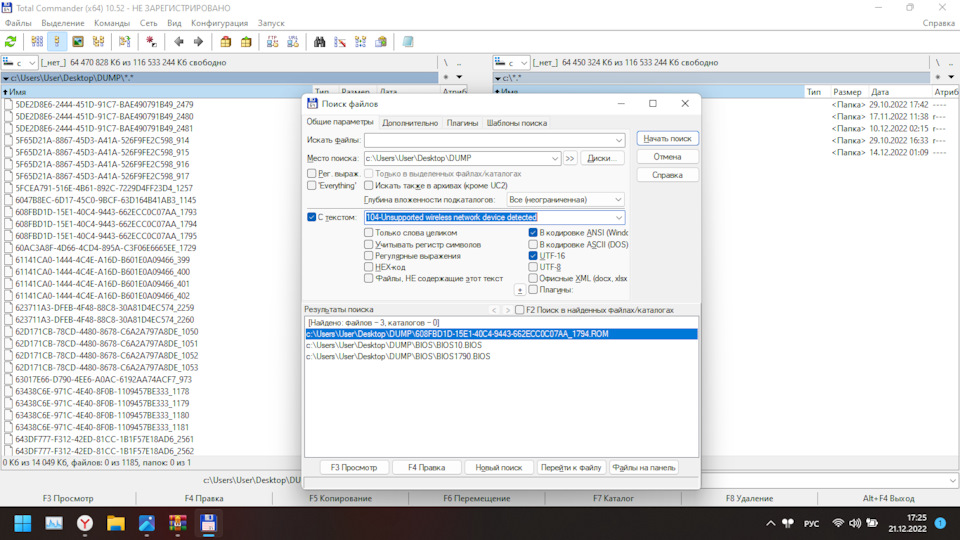
Task: Click 'Перейти к файлу' button
Action: tap(571, 468)
